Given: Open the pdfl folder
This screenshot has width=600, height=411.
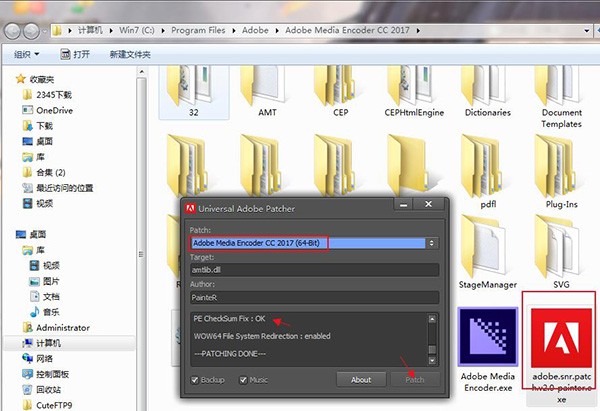Looking at the screenshot, I should [488, 172].
